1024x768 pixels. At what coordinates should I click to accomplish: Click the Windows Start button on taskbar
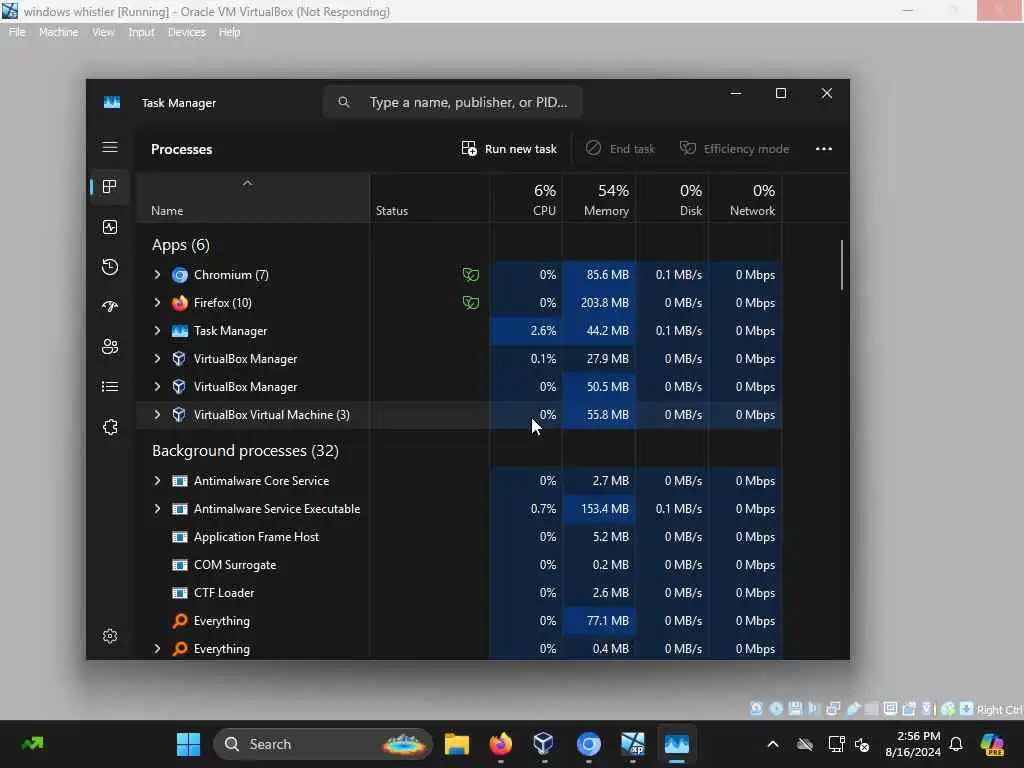coord(189,744)
